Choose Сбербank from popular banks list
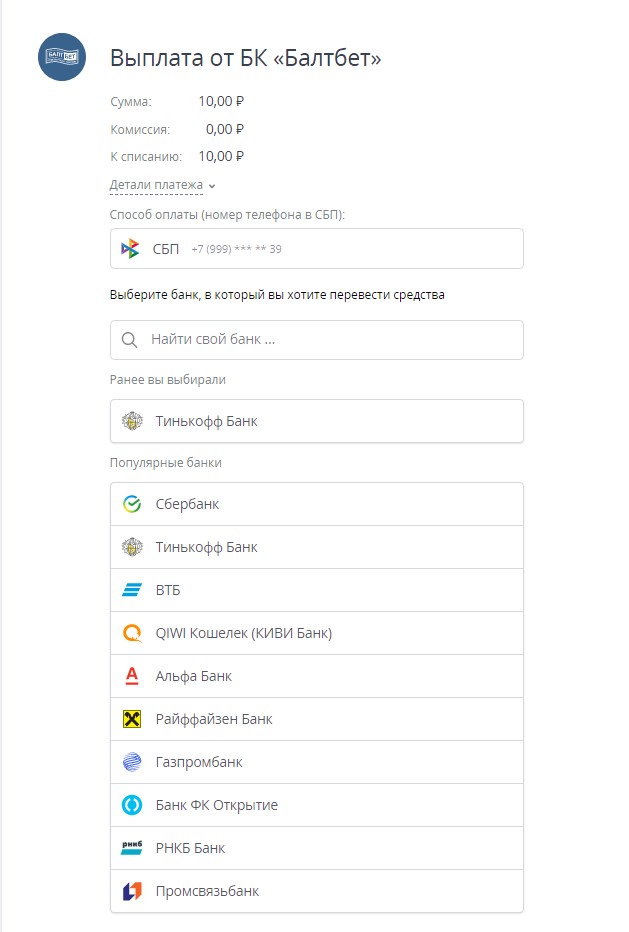Image resolution: width=629 pixels, height=932 pixels. coord(316,504)
